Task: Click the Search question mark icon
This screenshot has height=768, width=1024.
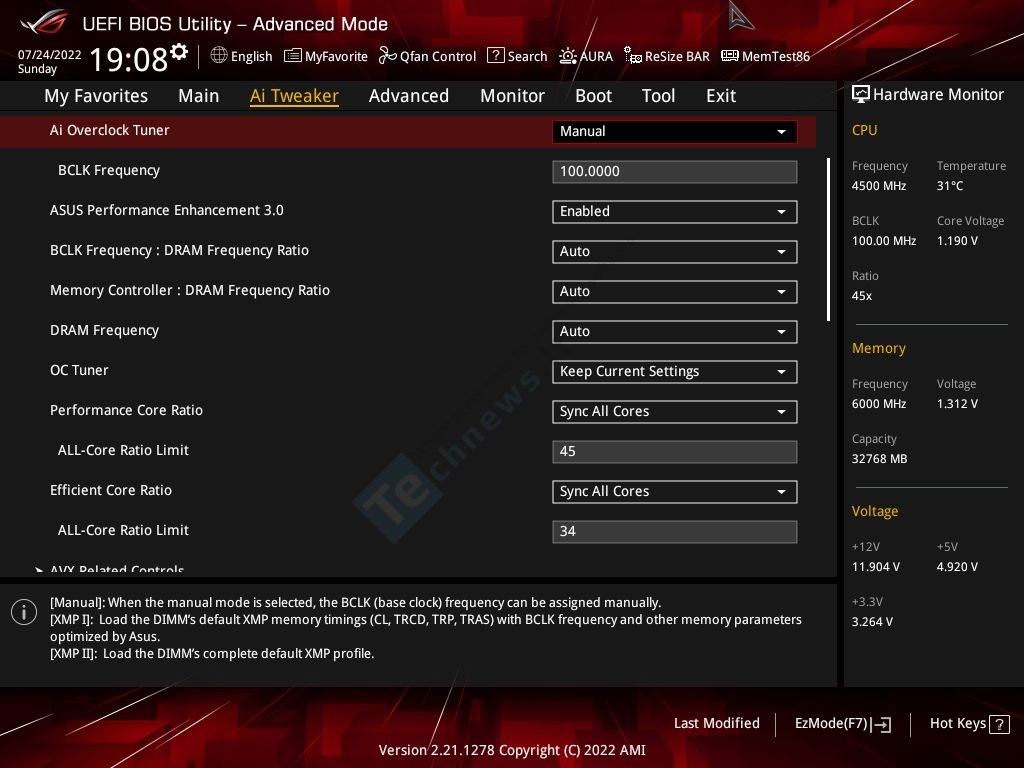Action: (496, 56)
